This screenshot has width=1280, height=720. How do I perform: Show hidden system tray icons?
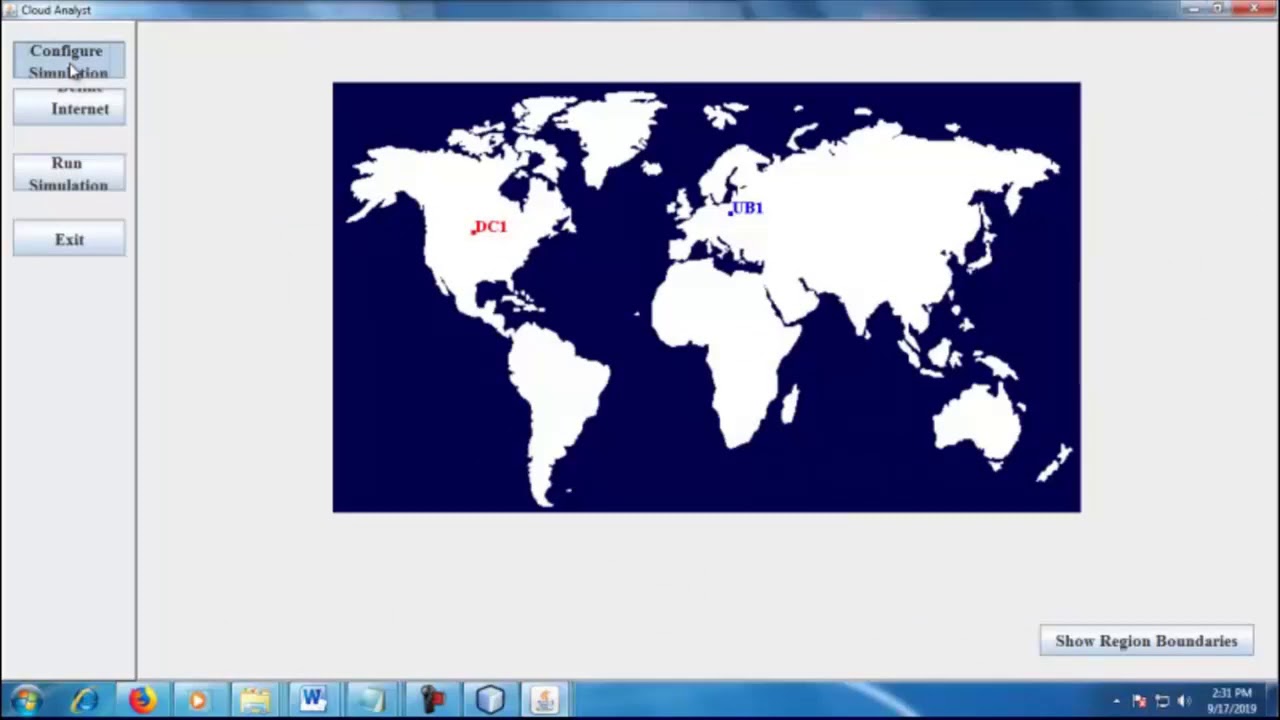[1116, 701]
